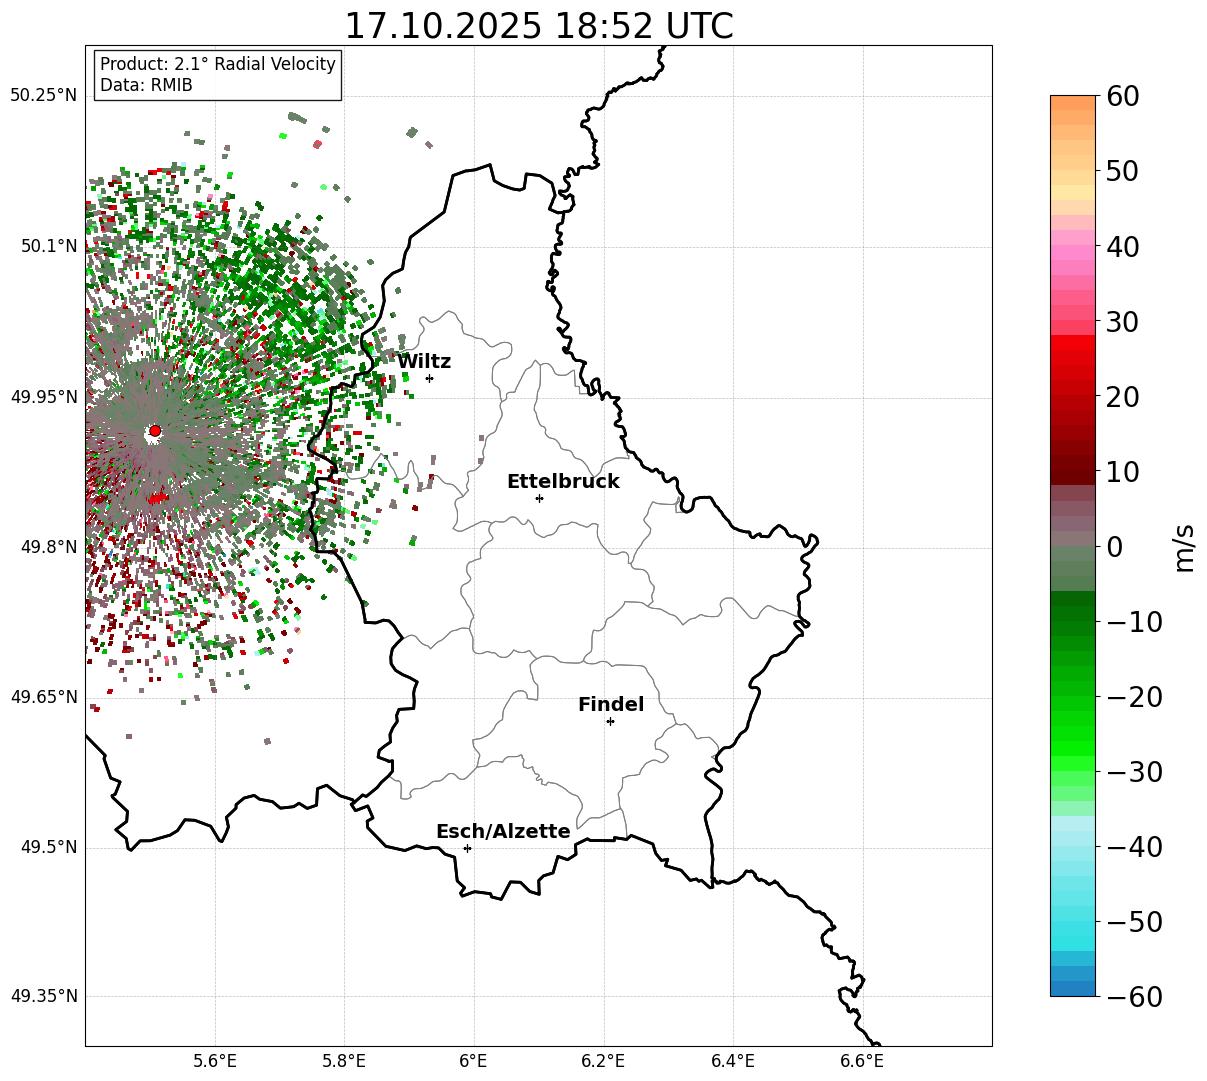
Task: Click the 49.65°N latitude label
Action: click(43, 697)
